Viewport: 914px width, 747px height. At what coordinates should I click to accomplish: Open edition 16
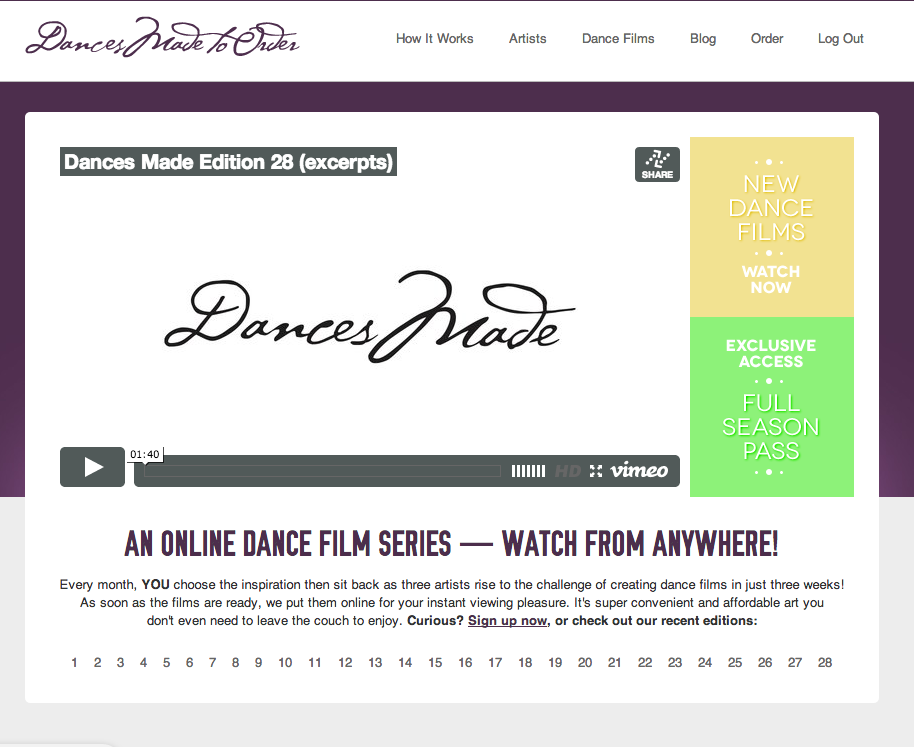[x=465, y=663]
